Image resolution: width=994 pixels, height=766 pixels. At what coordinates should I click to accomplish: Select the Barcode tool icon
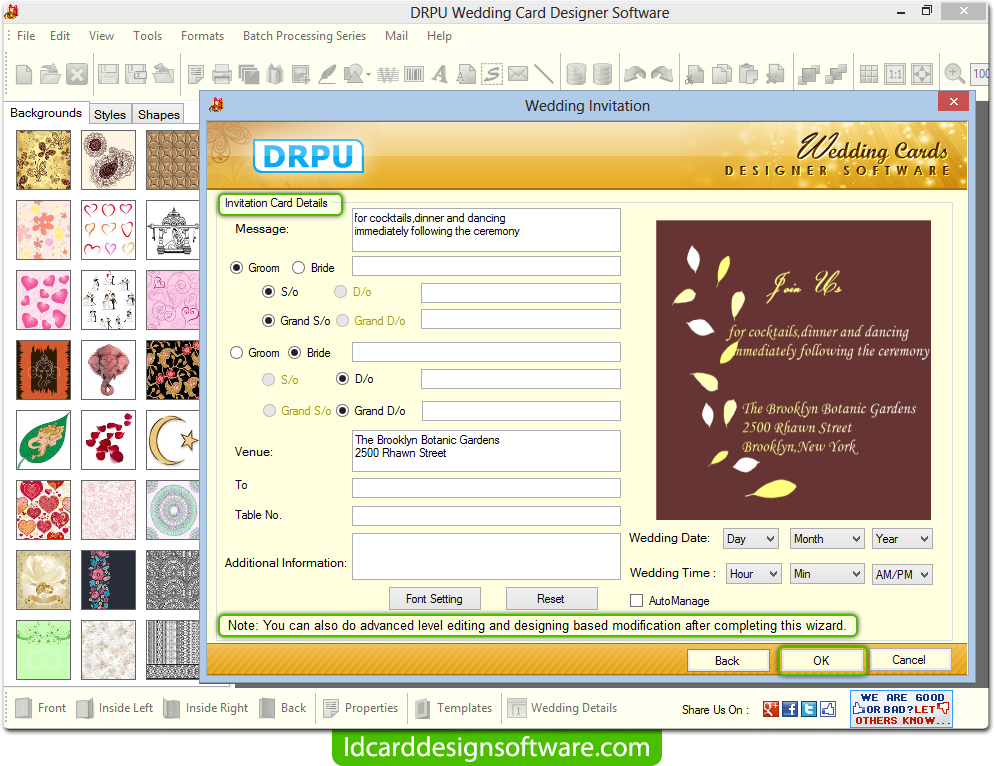(x=414, y=74)
